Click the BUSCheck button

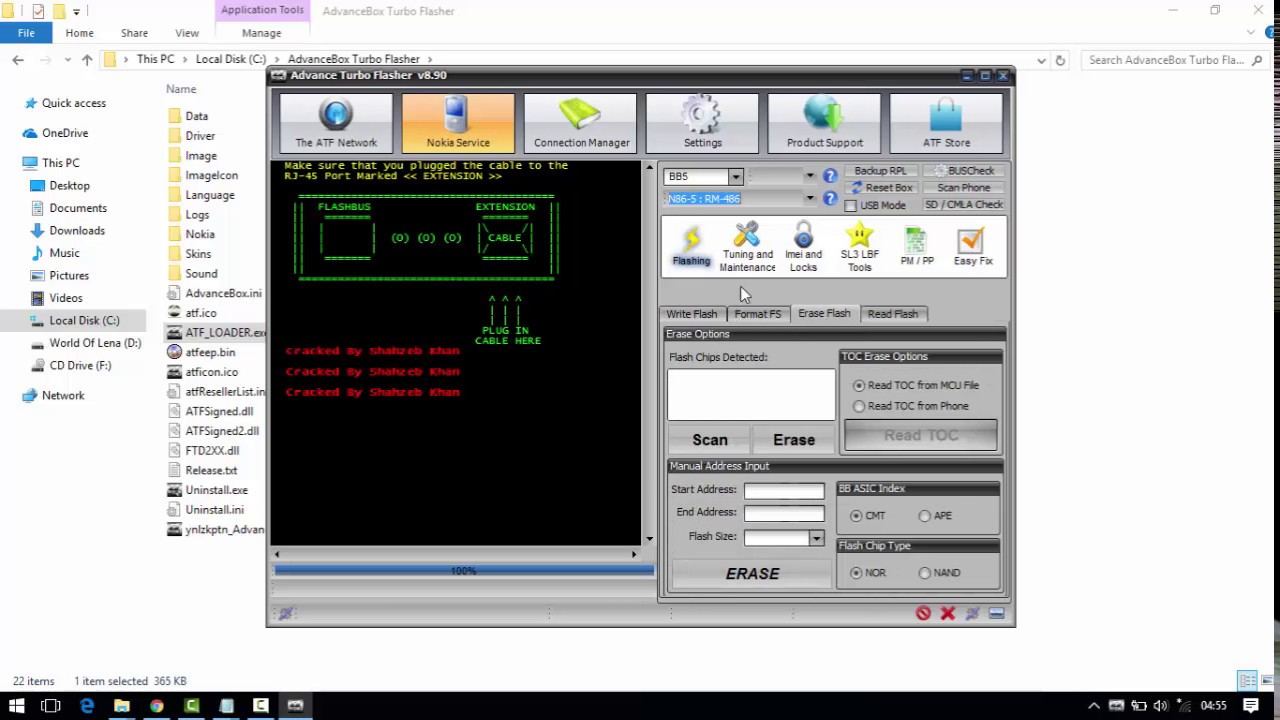click(x=963, y=171)
